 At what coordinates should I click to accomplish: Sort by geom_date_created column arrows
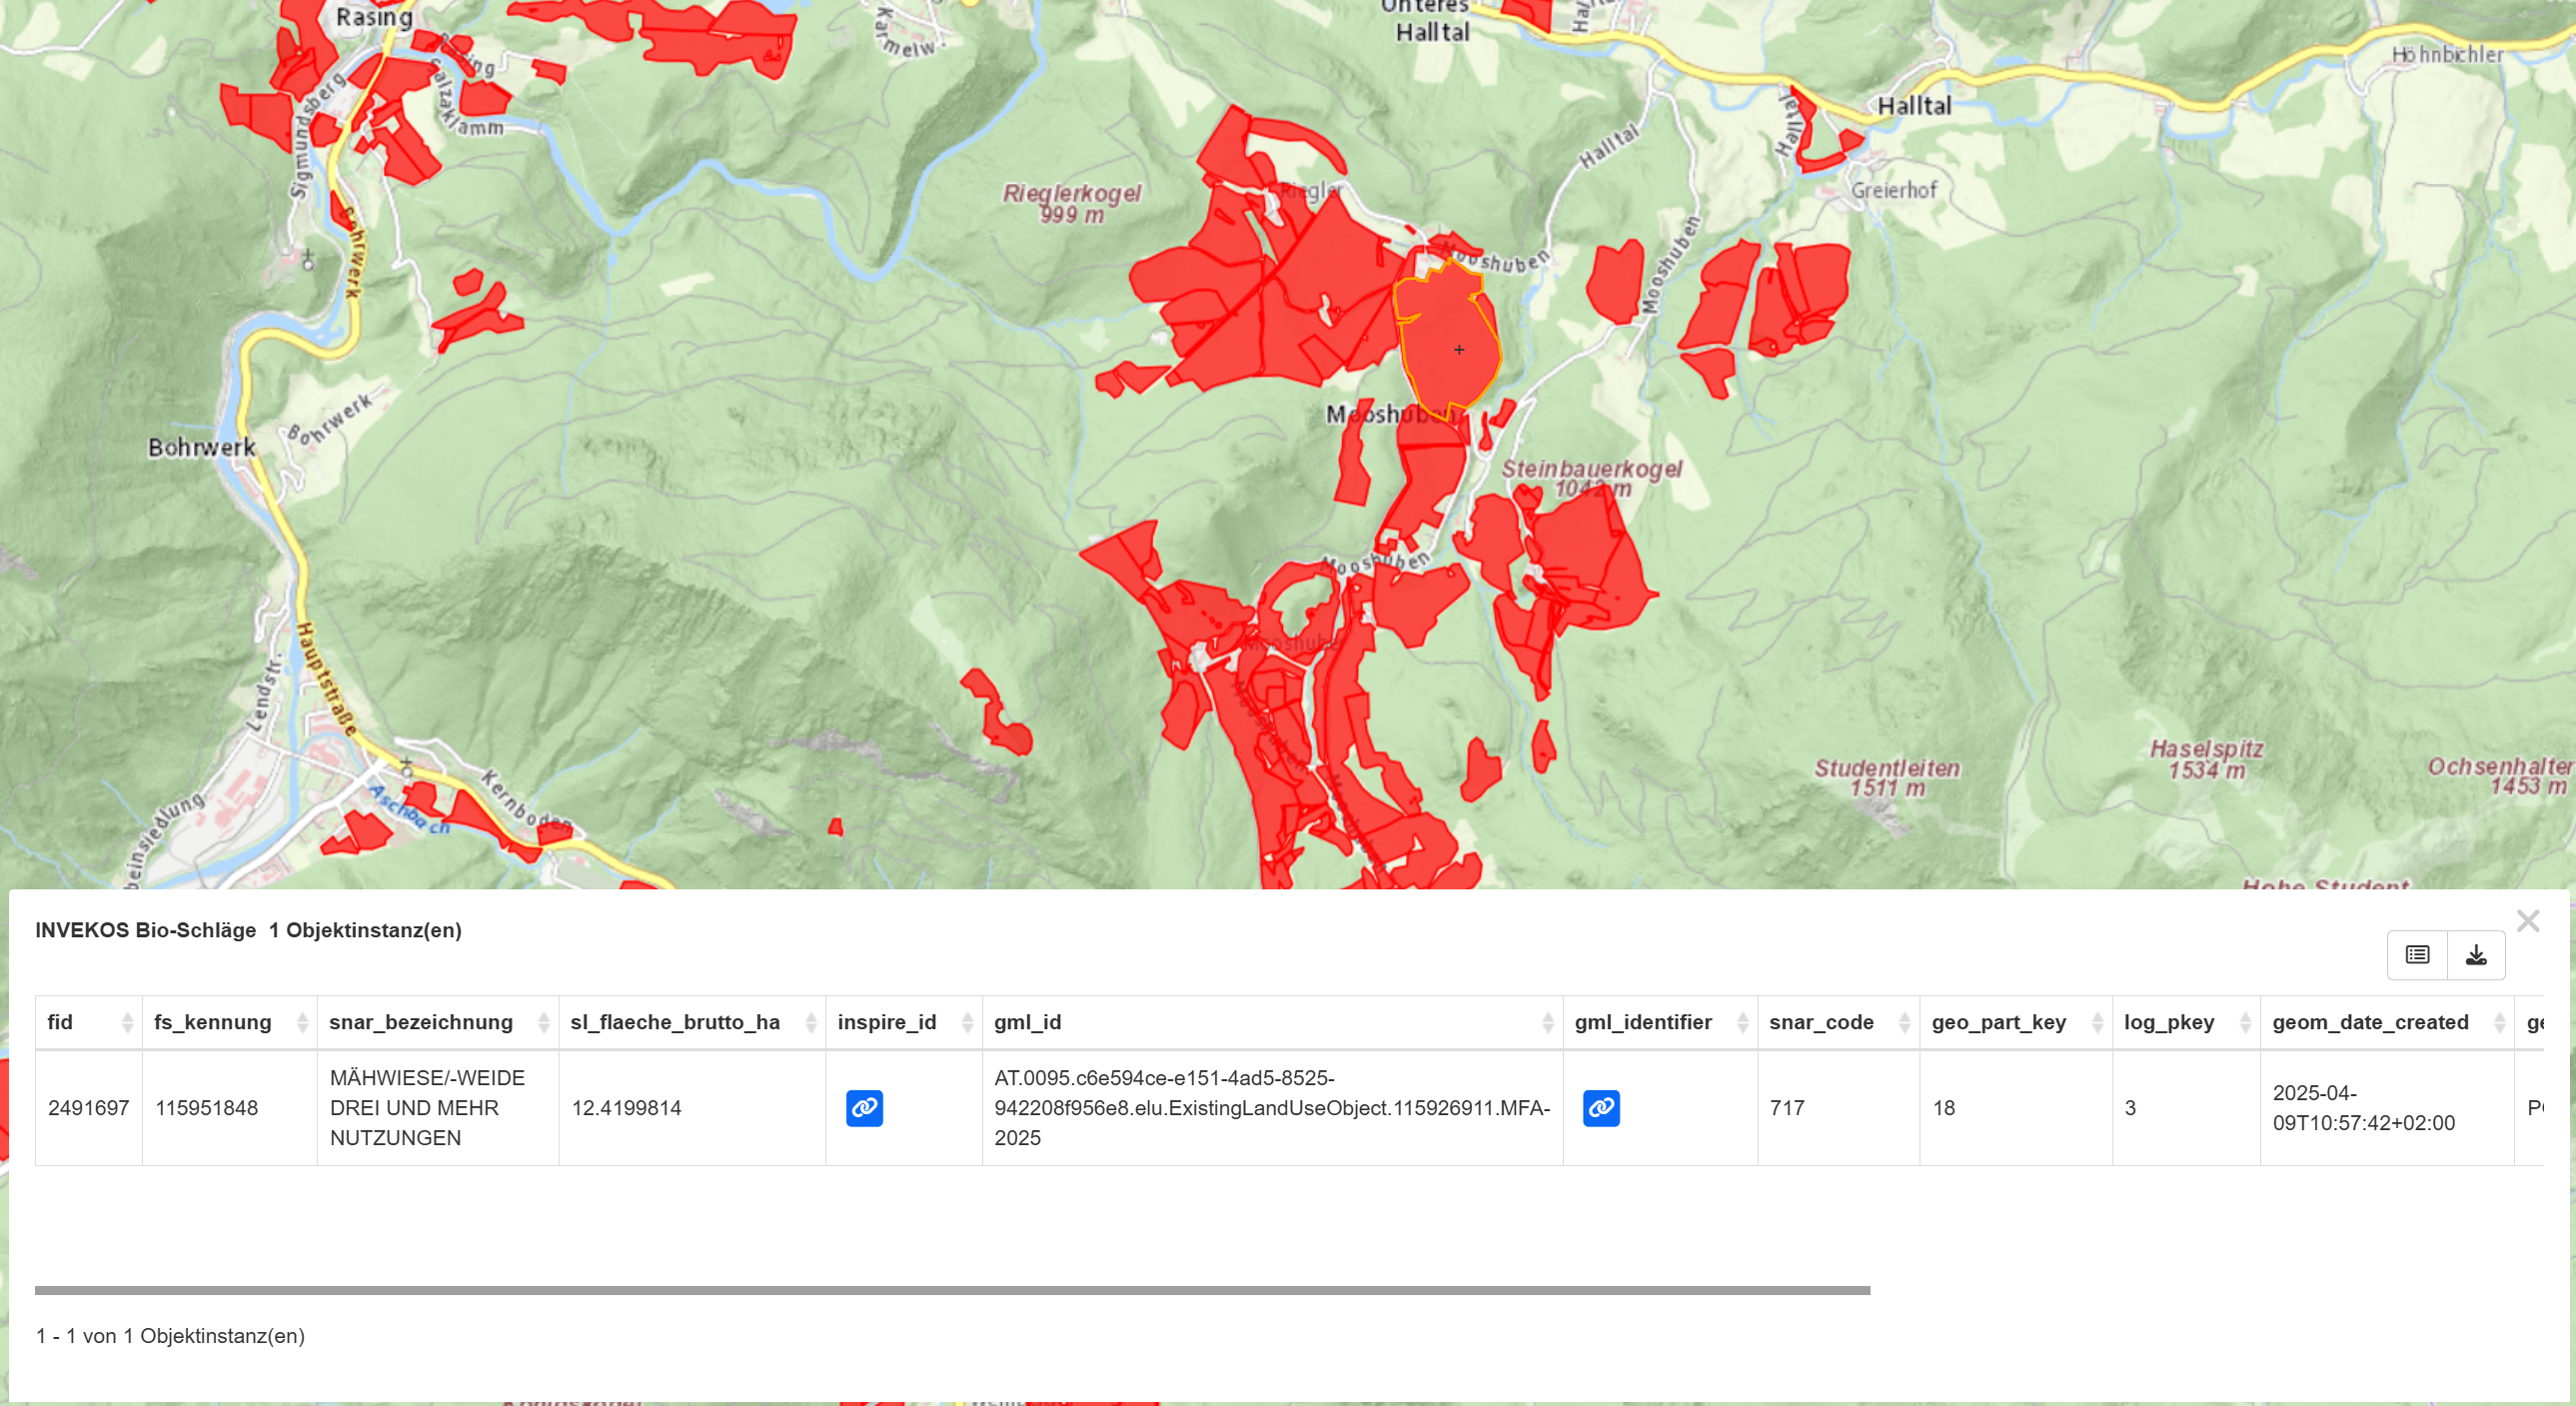point(2500,1022)
